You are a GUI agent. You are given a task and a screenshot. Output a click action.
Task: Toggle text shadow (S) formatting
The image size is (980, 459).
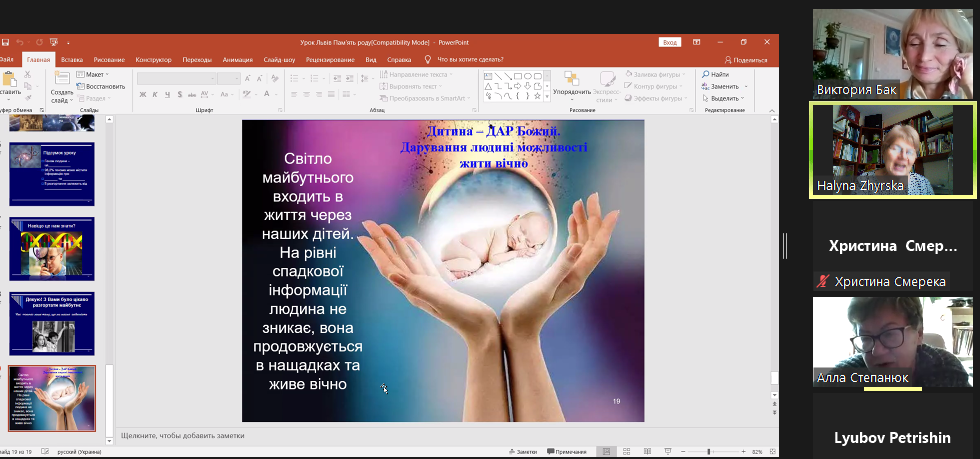click(x=179, y=94)
